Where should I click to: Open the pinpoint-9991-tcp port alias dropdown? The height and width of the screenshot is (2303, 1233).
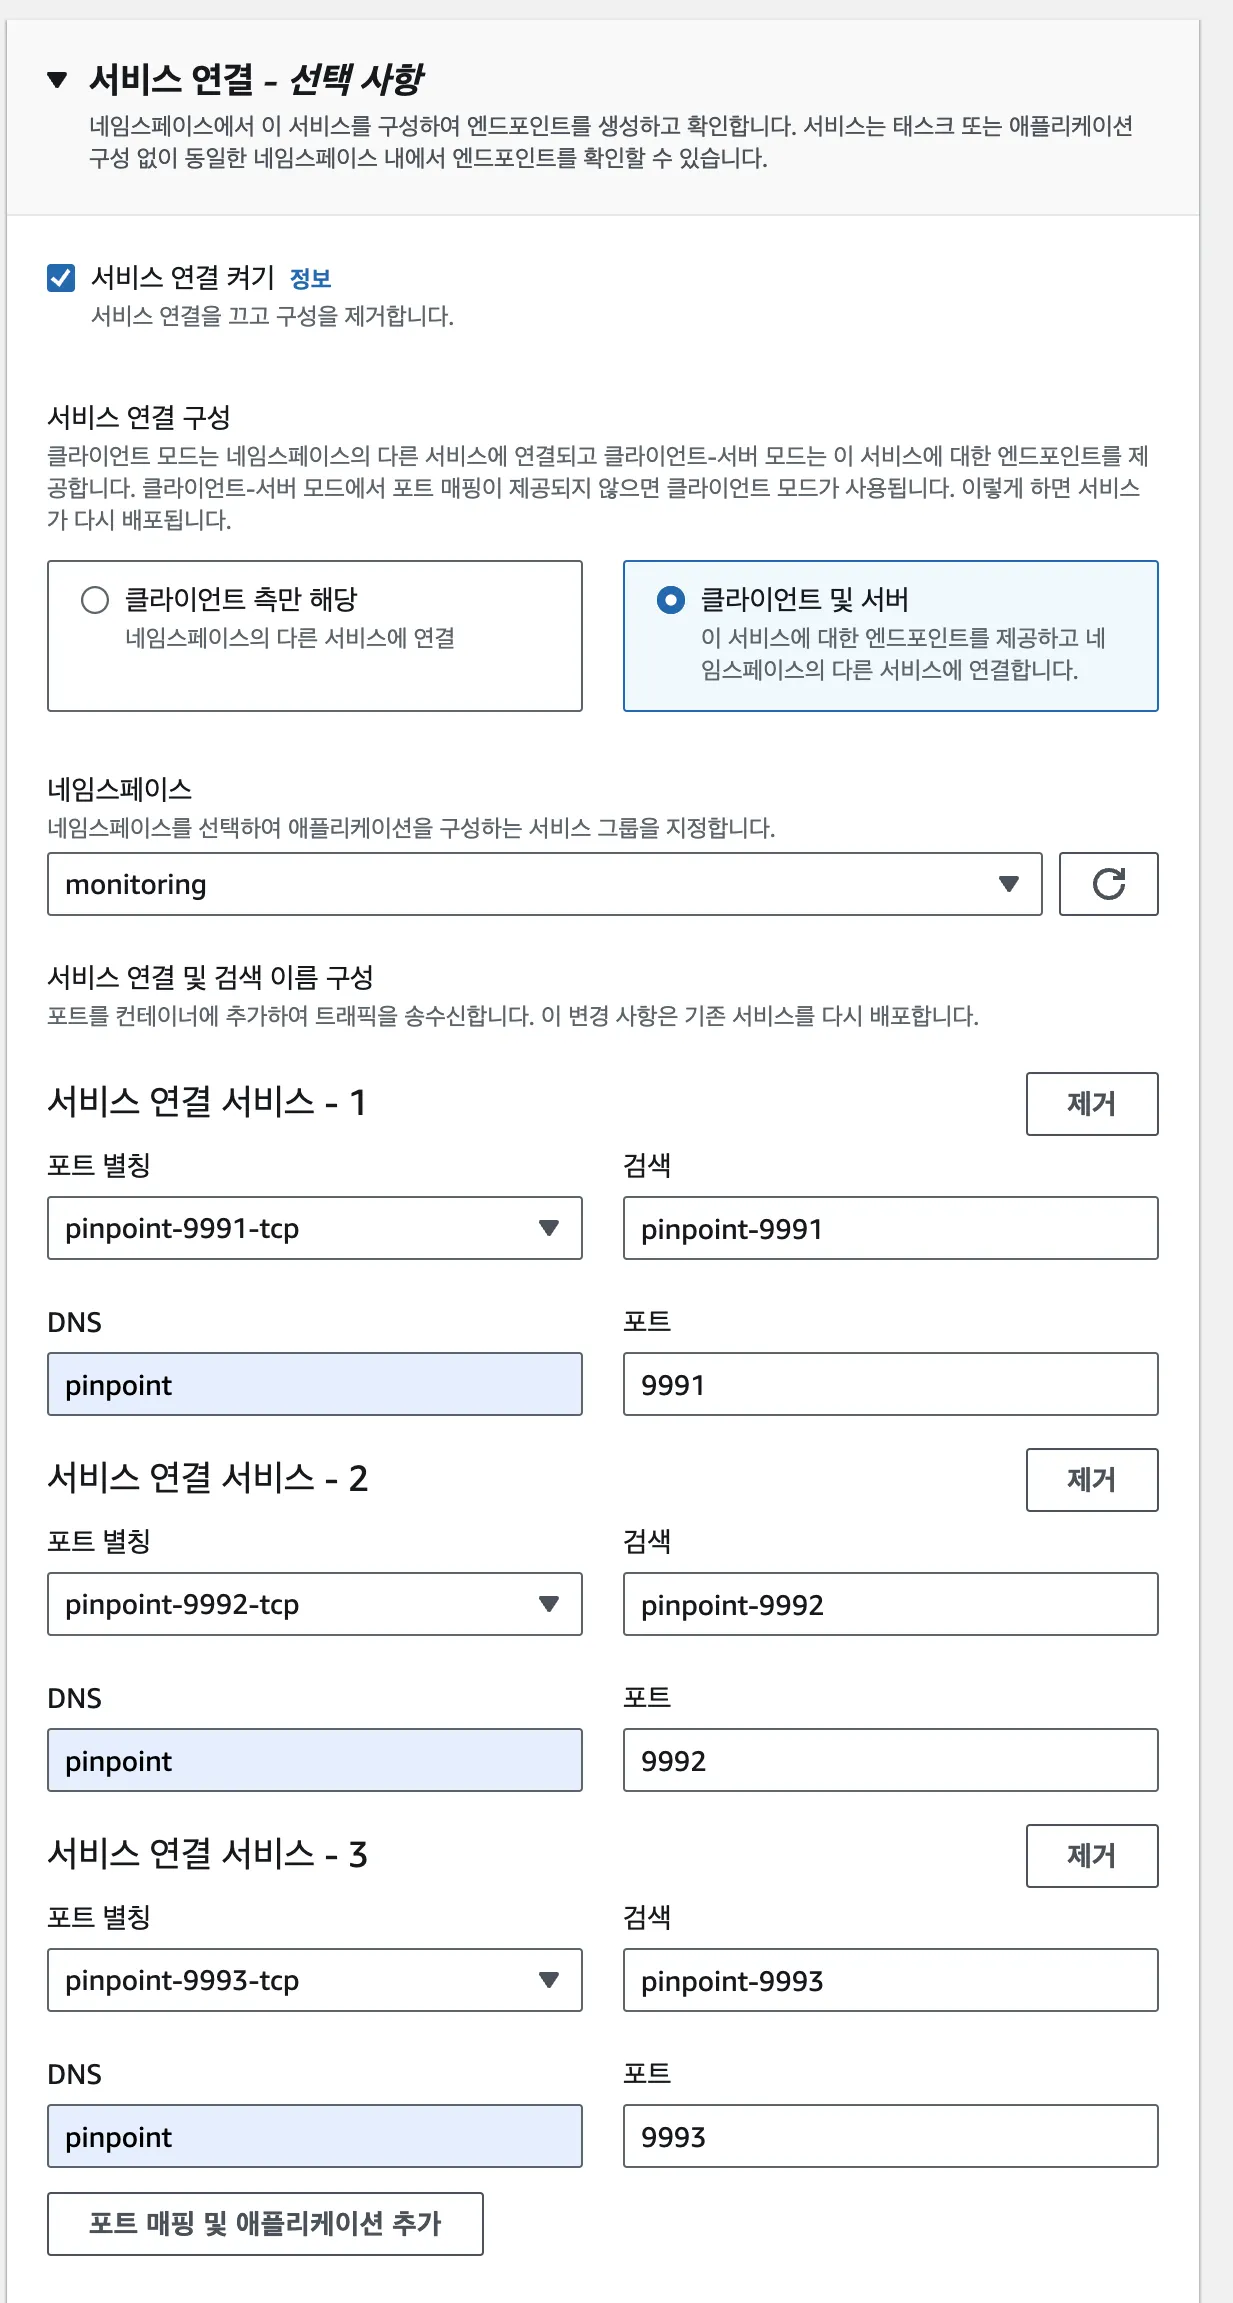(314, 1228)
